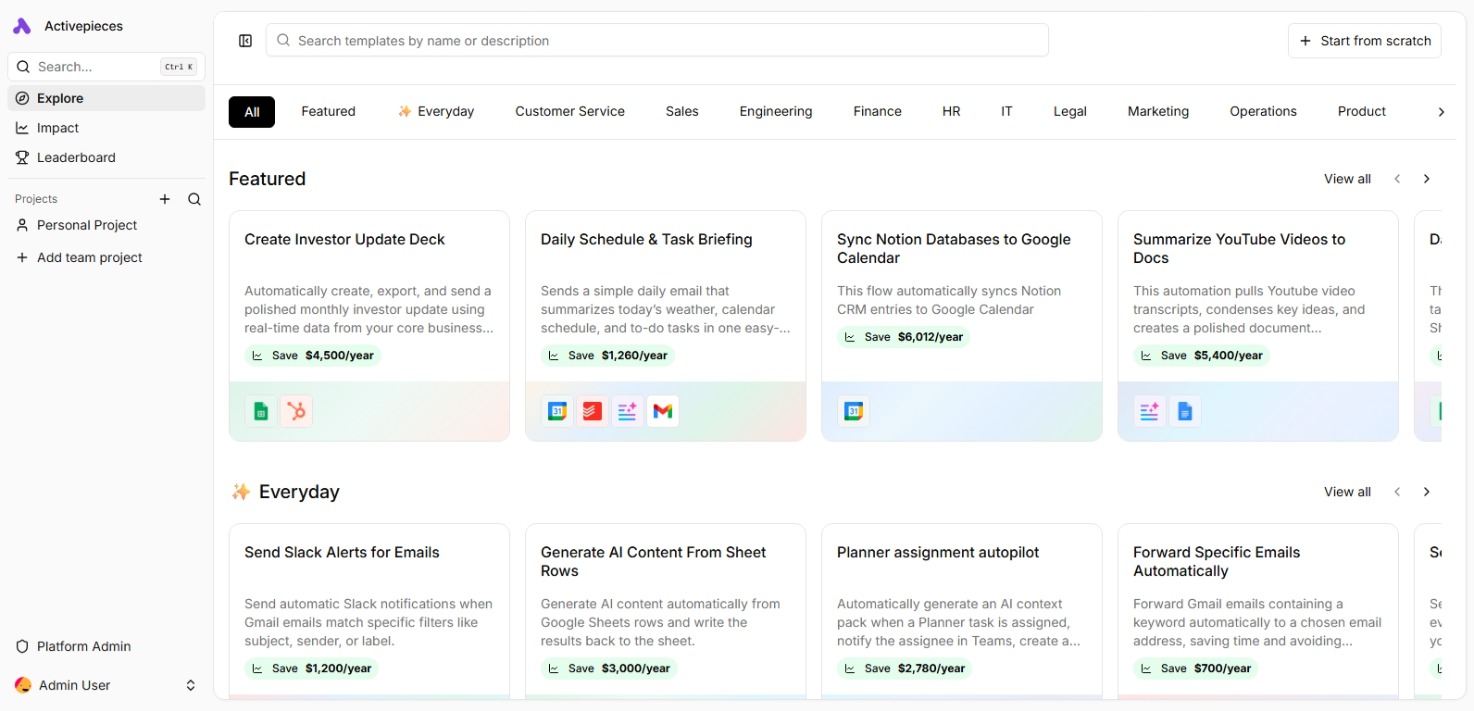Open the Leaderboard page
This screenshot has height=711, width=1474.
tap(106, 157)
